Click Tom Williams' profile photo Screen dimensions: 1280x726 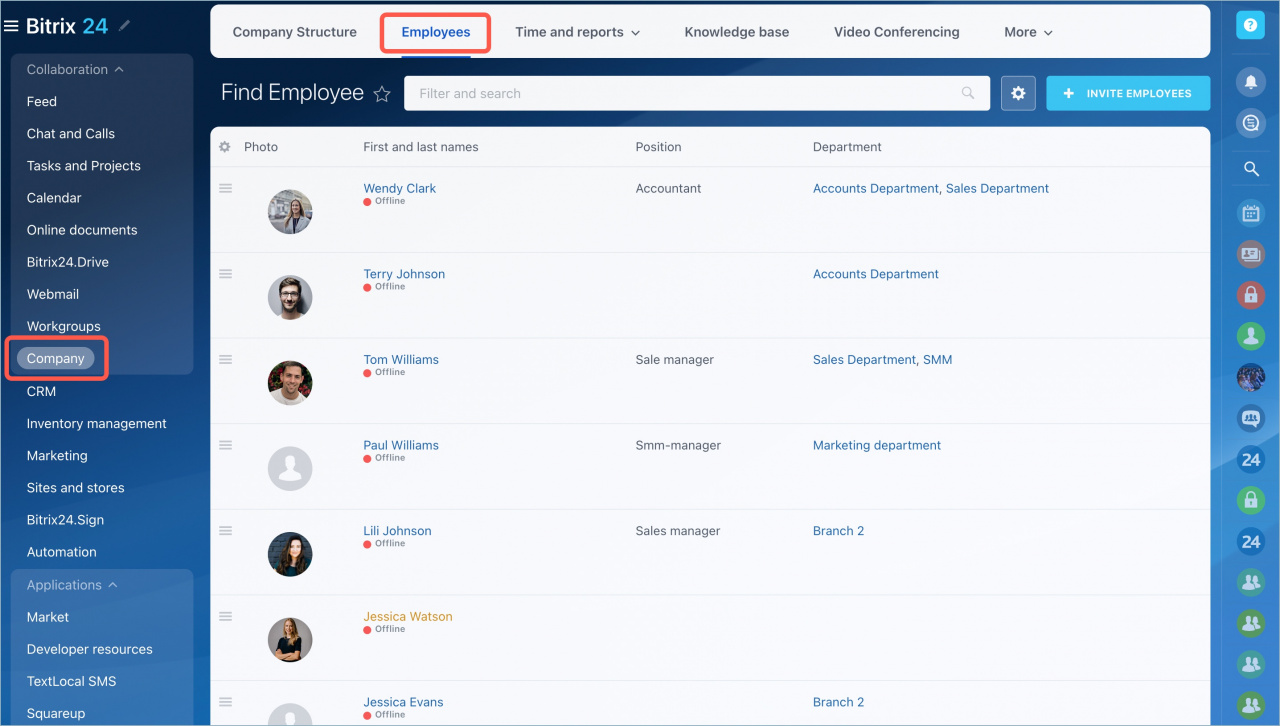coord(290,383)
